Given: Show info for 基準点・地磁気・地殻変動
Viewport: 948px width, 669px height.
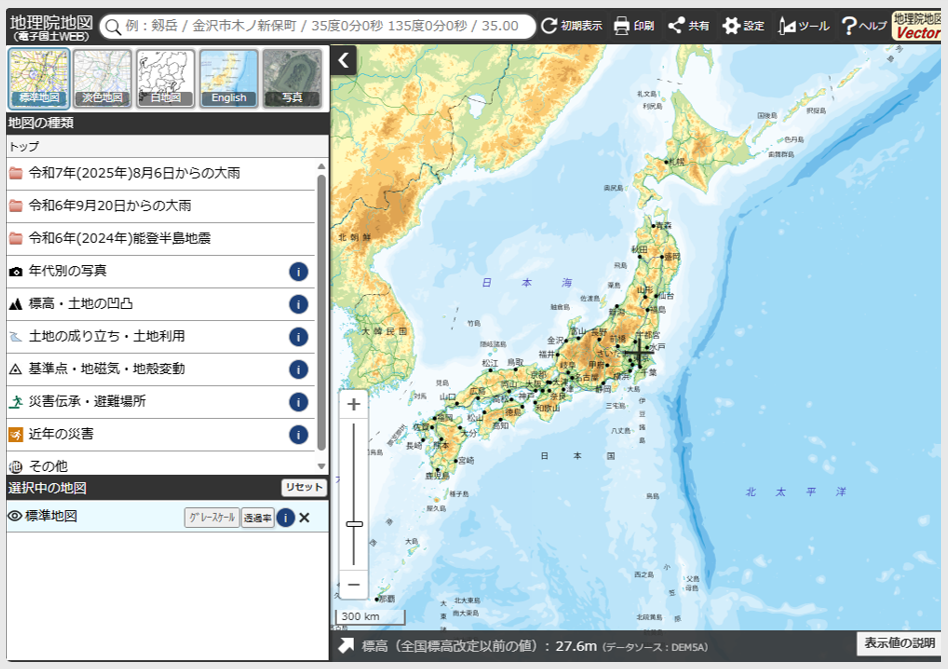Looking at the screenshot, I should point(299,369).
